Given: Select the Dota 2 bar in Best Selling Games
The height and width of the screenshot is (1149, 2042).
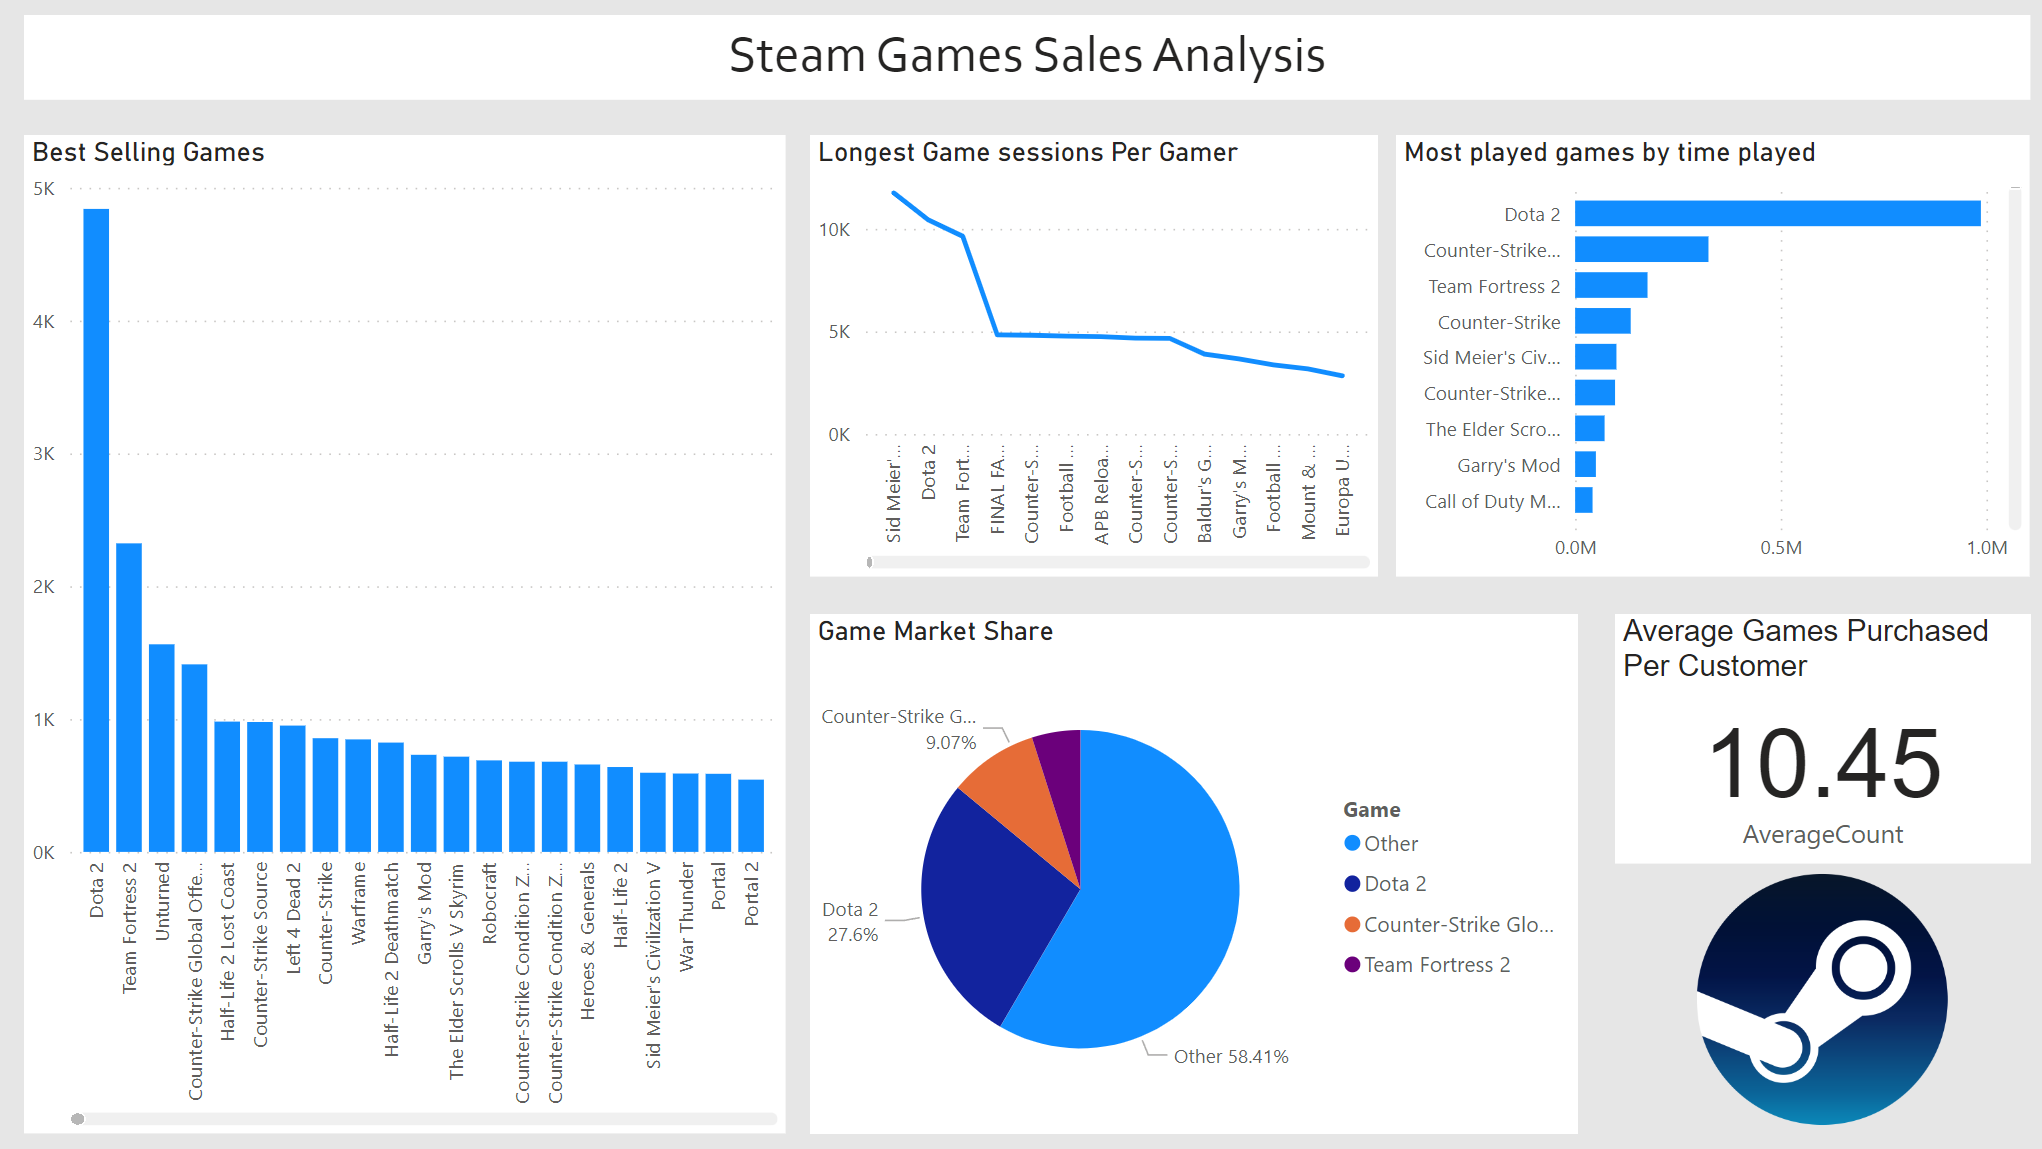Looking at the screenshot, I should pyautogui.click(x=96, y=530).
